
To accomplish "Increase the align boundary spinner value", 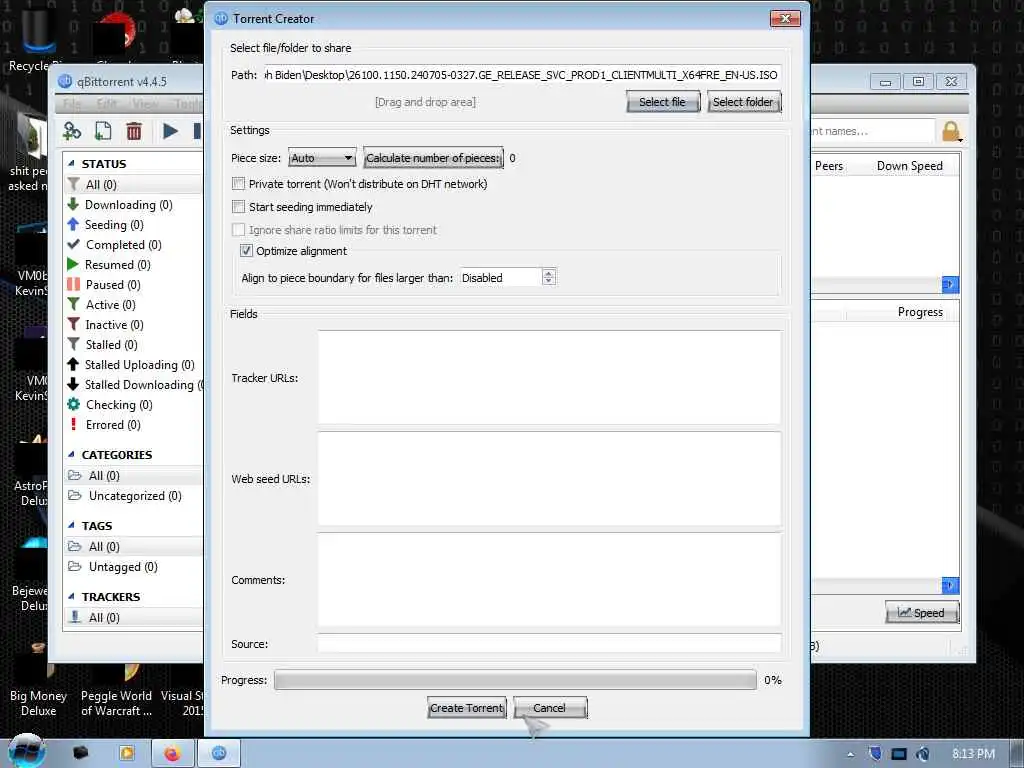I will click(549, 274).
